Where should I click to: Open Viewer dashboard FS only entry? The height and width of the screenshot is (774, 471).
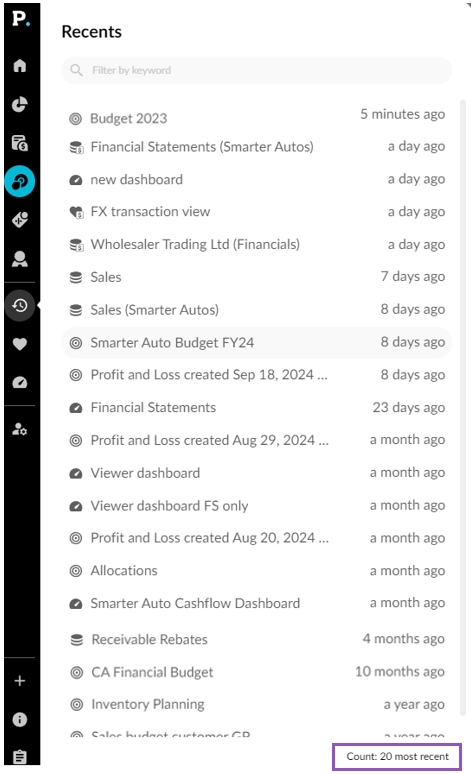pos(257,505)
